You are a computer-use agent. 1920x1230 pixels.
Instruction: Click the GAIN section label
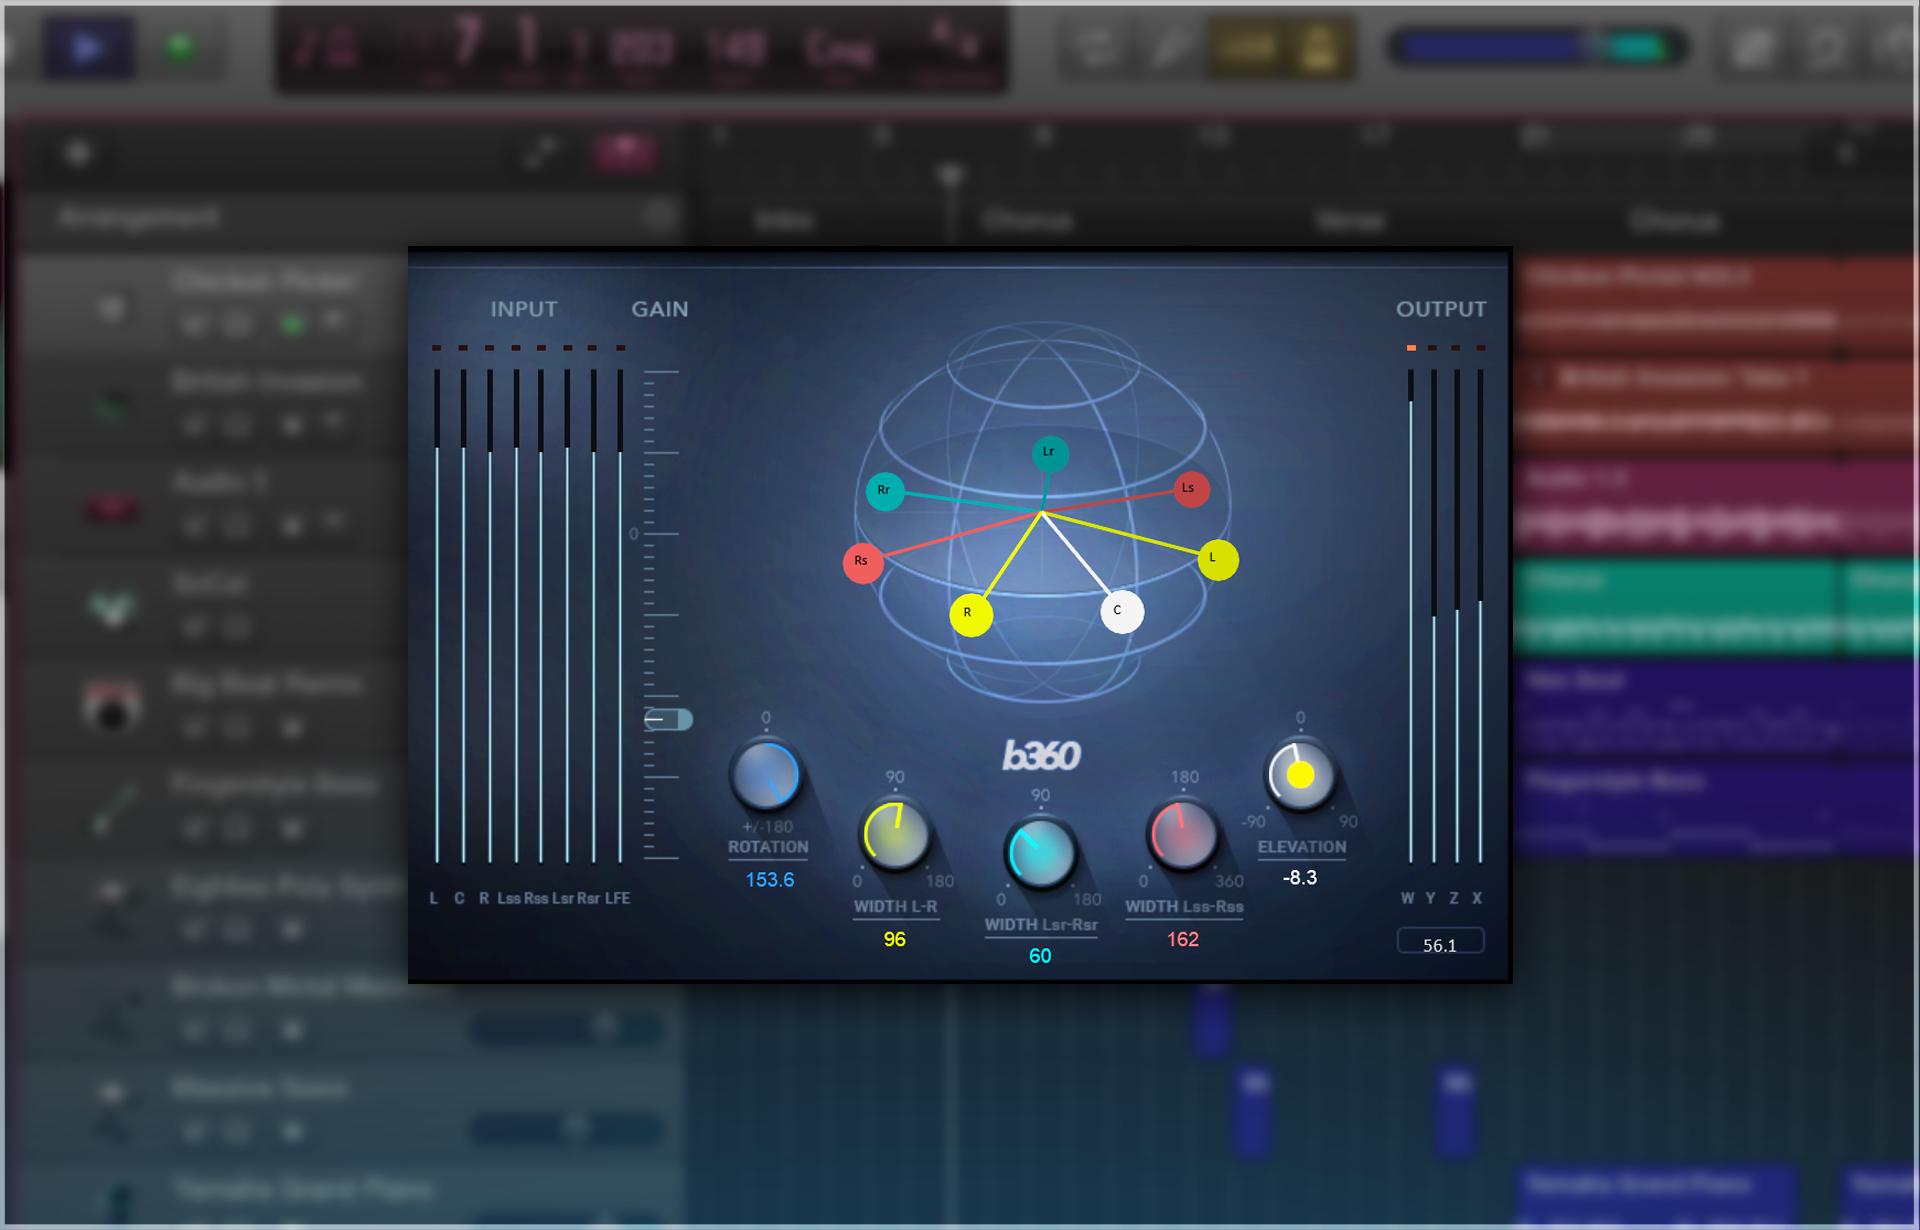click(x=659, y=309)
